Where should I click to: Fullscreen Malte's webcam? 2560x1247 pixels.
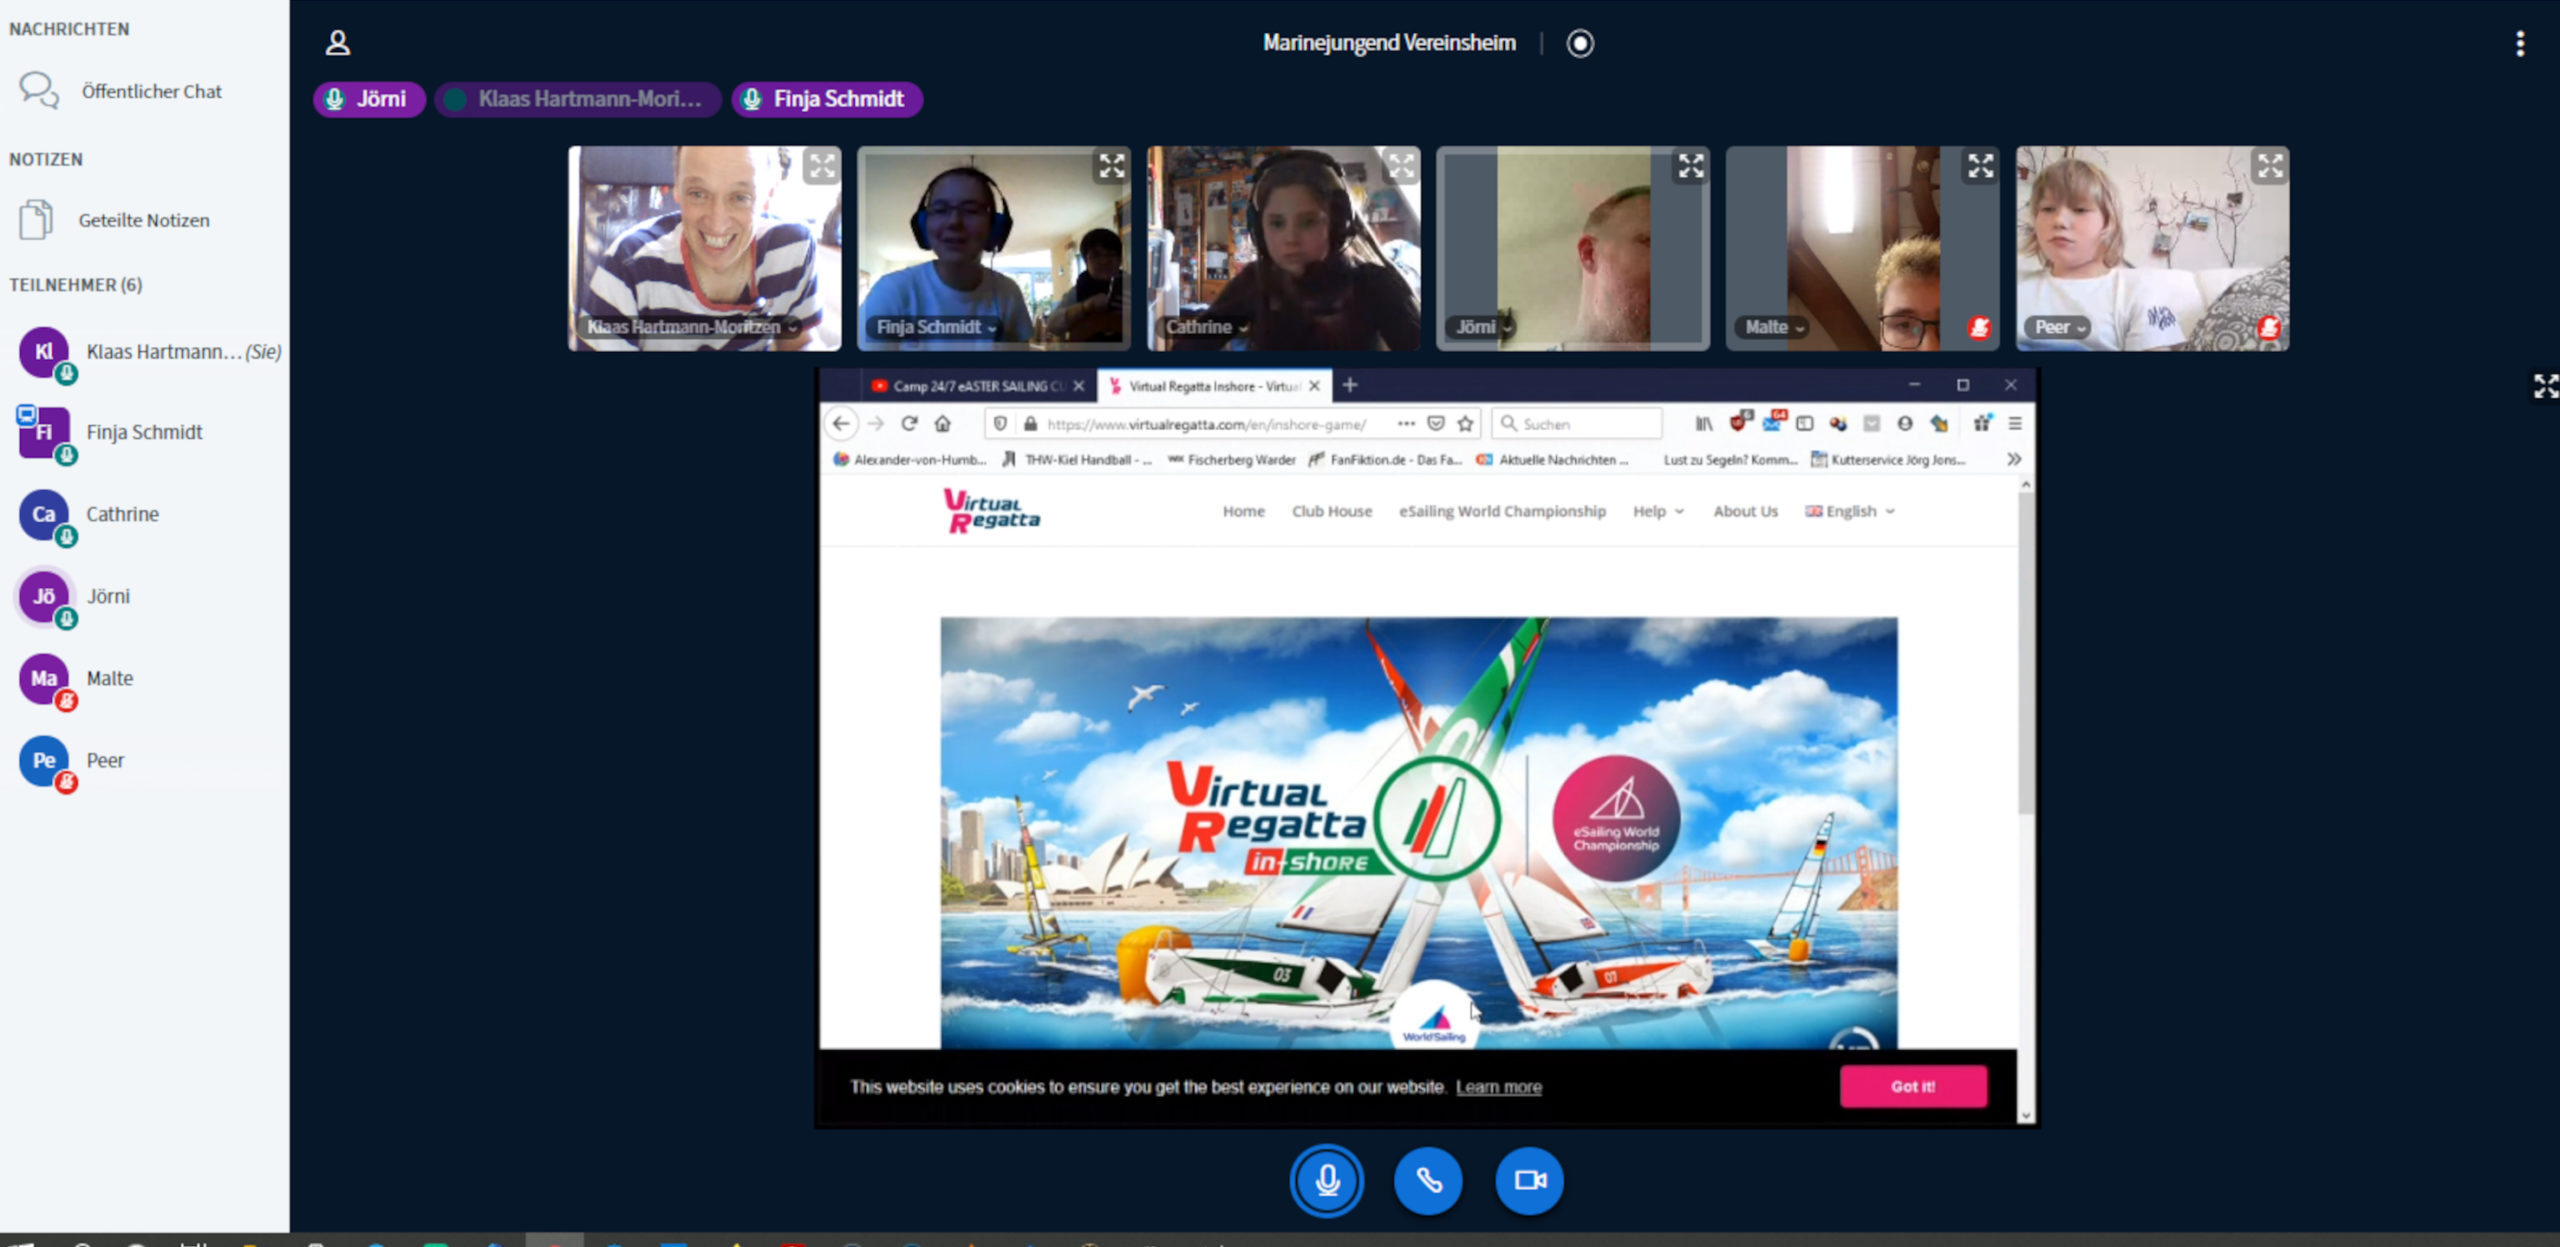[x=1981, y=166]
